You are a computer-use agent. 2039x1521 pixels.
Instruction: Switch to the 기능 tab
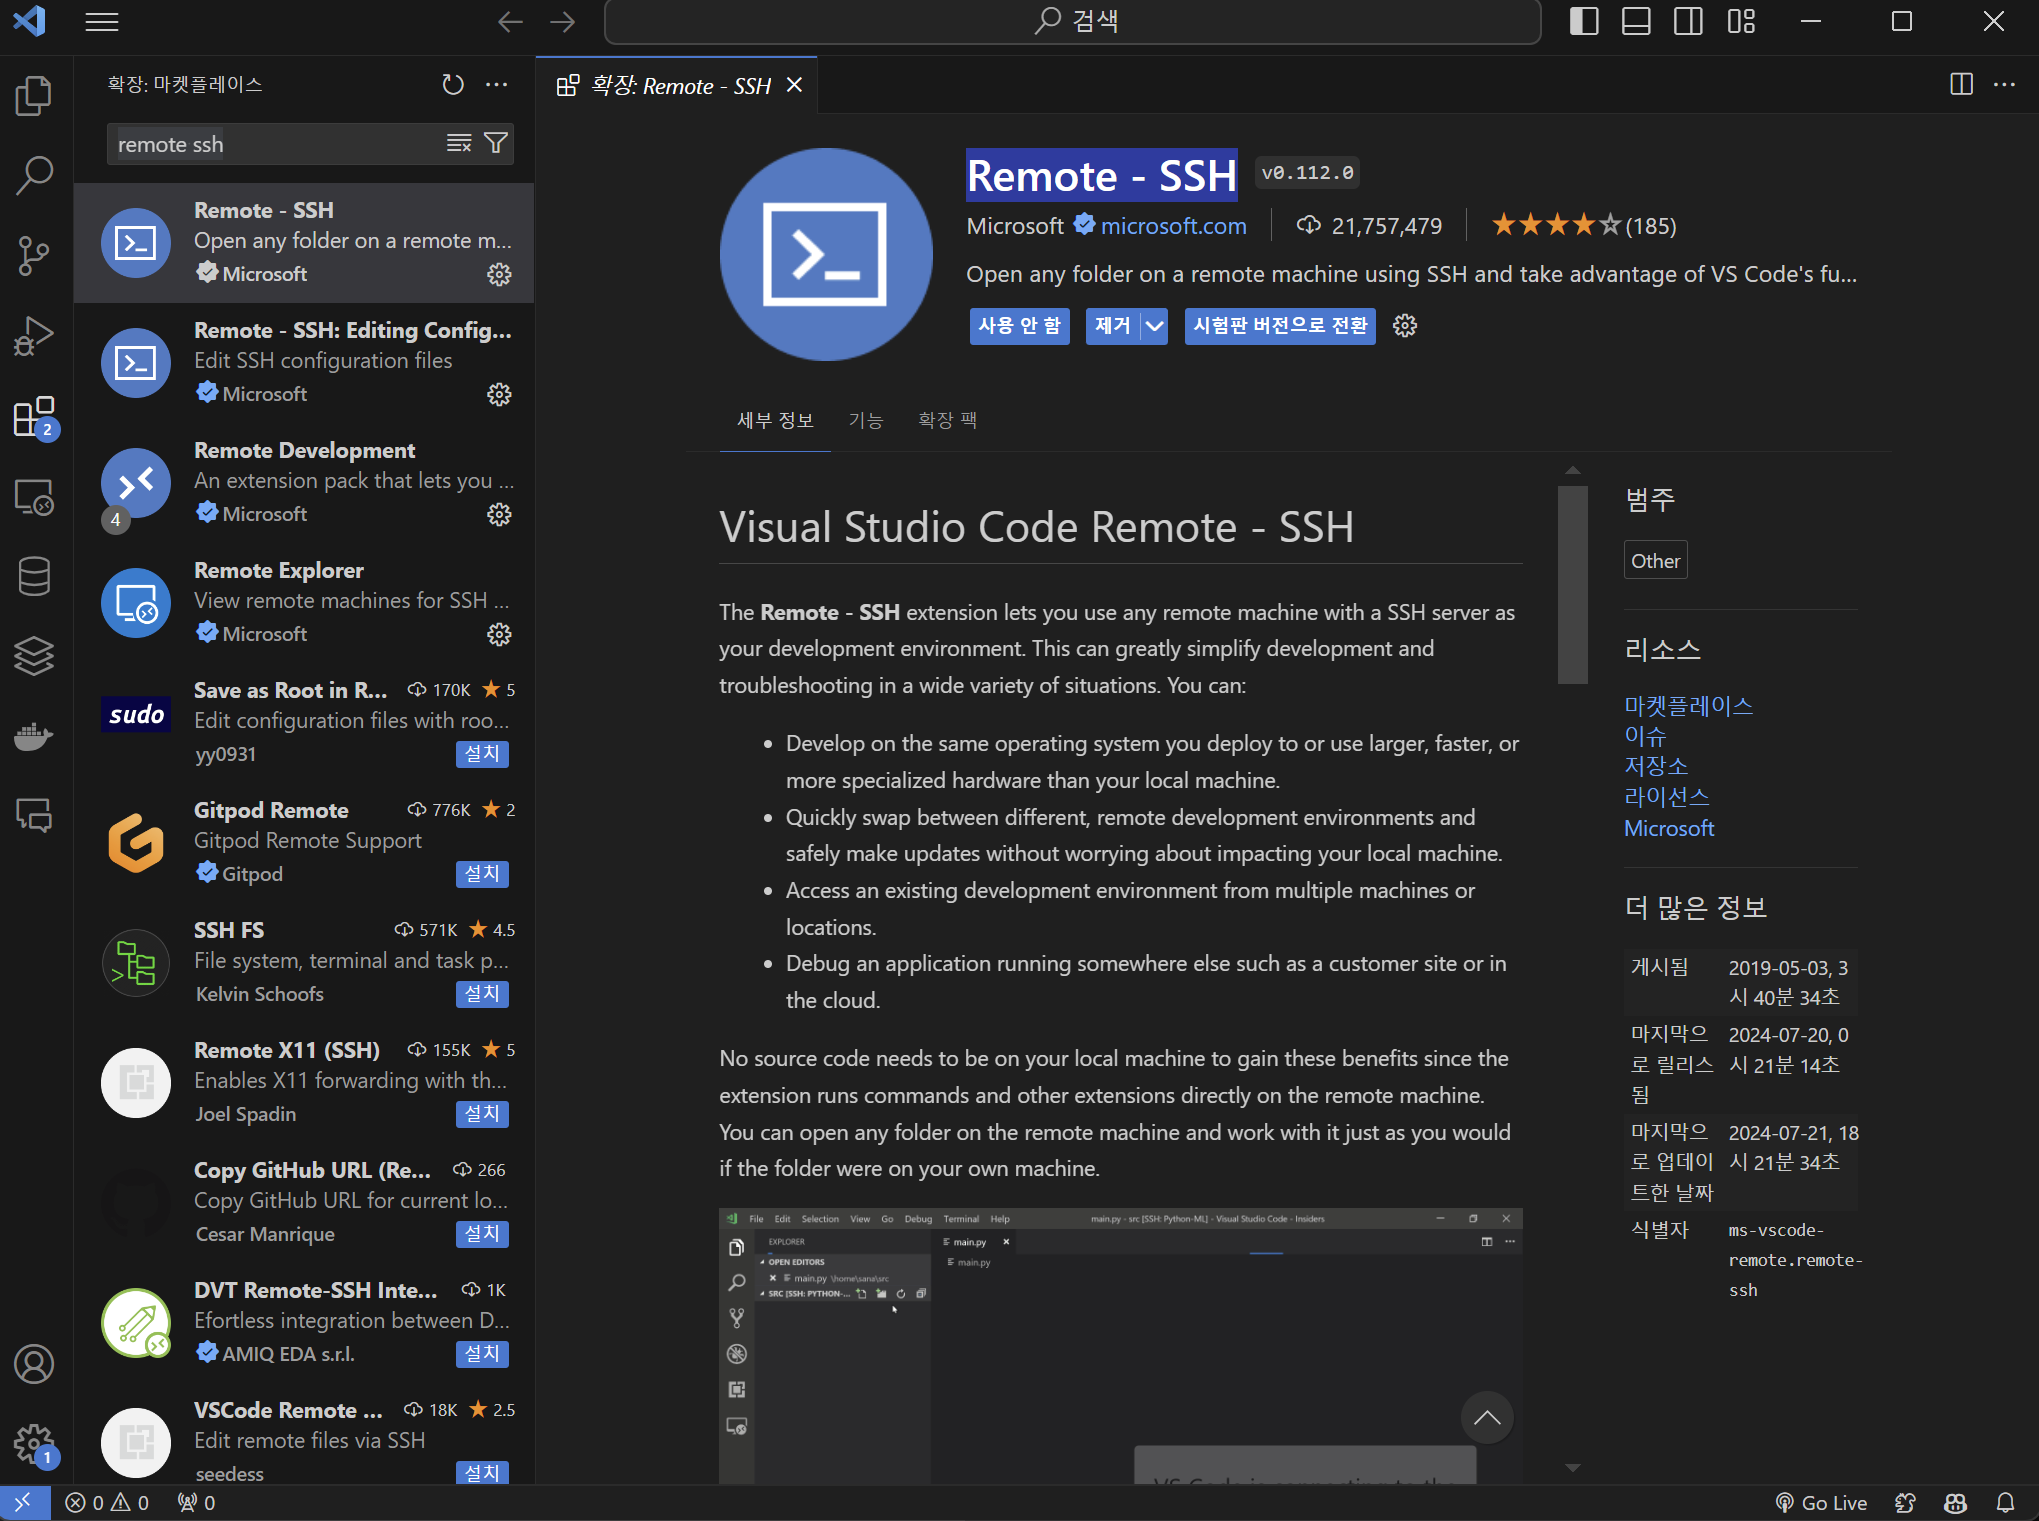click(x=866, y=421)
